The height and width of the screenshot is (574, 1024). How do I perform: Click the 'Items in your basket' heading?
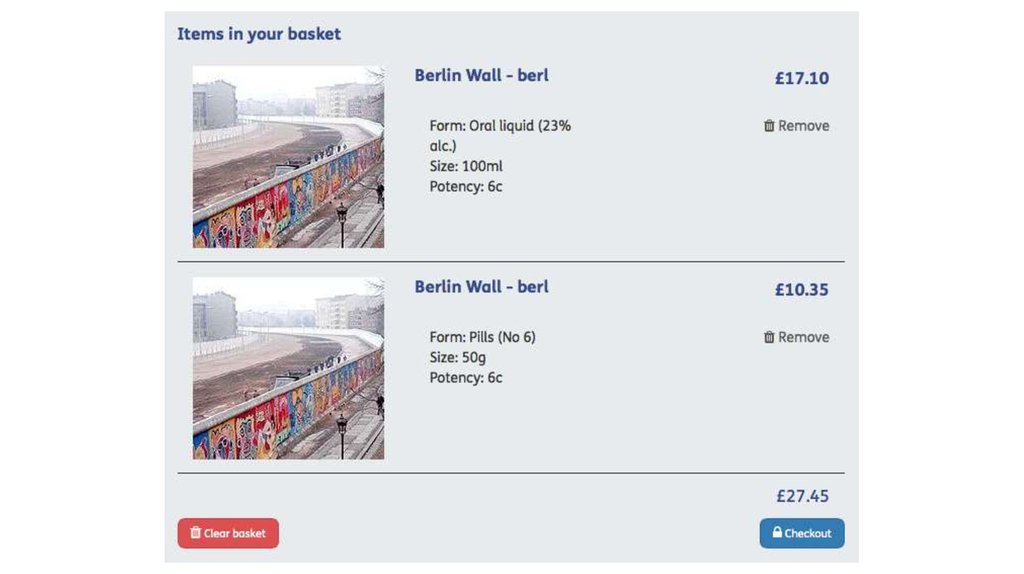click(259, 34)
